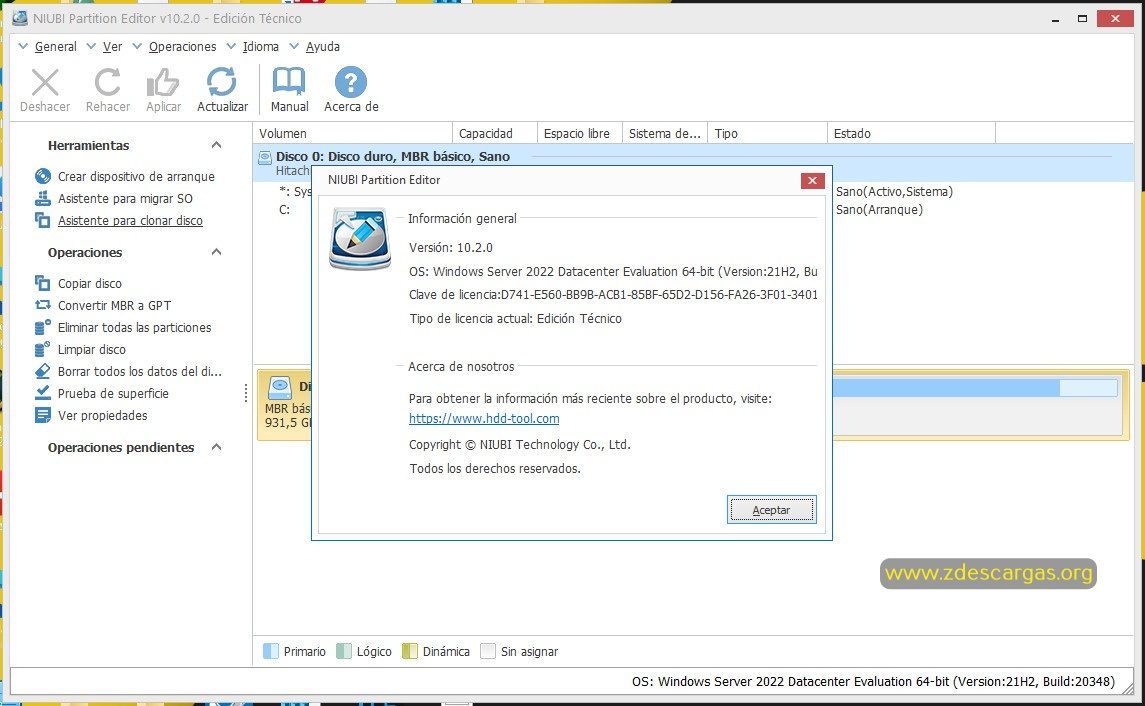Click the Deshacer undo icon
The width and height of the screenshot is (1145, 706).
pyautogui.click(x=45, y=83)
